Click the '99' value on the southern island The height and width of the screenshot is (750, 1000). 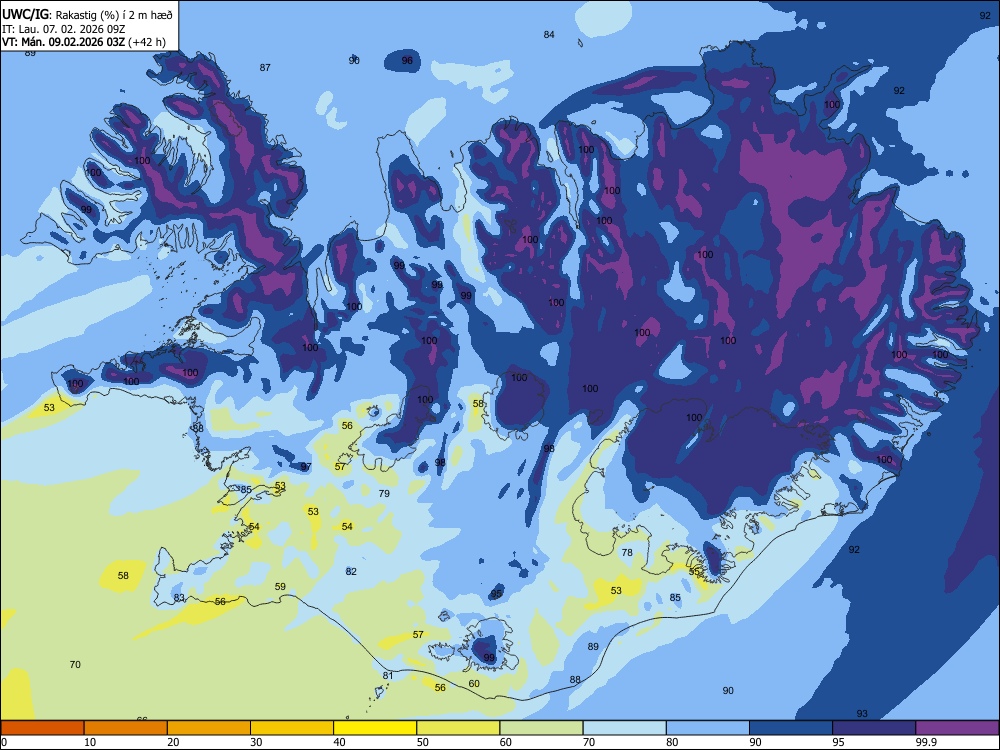point(489,658)
